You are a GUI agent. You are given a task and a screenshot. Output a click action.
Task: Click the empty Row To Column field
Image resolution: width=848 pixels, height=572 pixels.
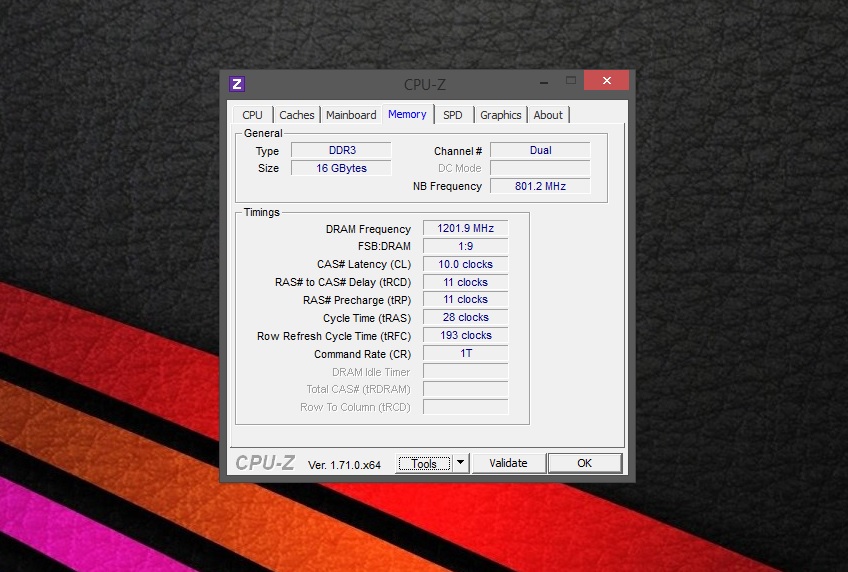coord(466,407)
